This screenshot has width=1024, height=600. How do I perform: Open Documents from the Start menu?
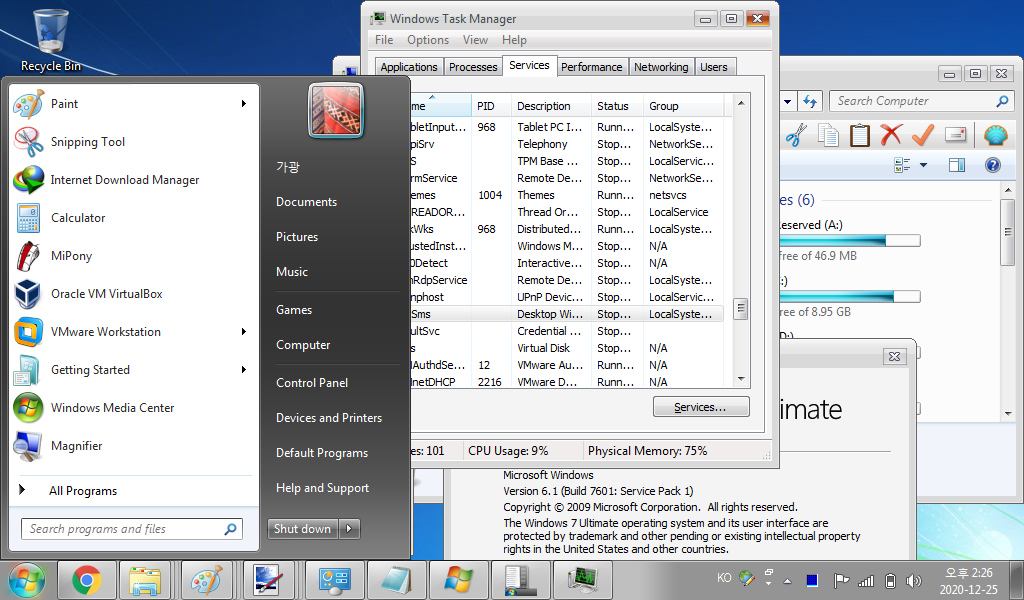pyautogui.click(x=306, y=202)
